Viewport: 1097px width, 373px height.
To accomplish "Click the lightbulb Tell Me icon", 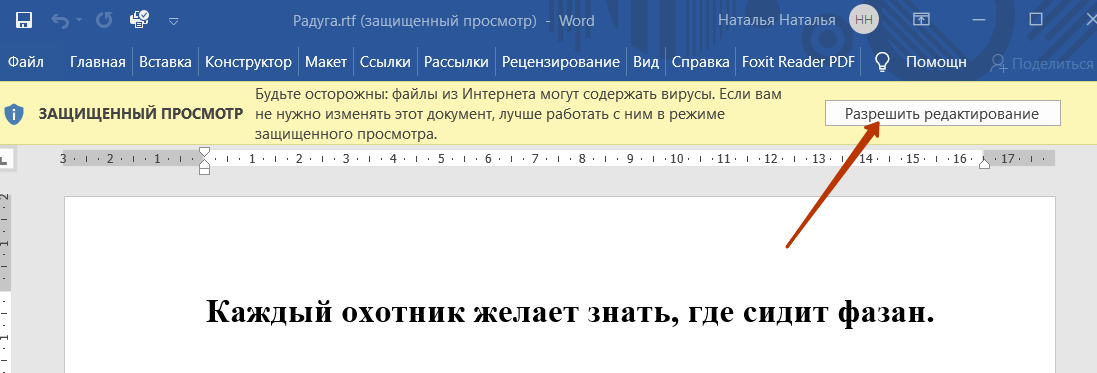I will pos(882,62).
